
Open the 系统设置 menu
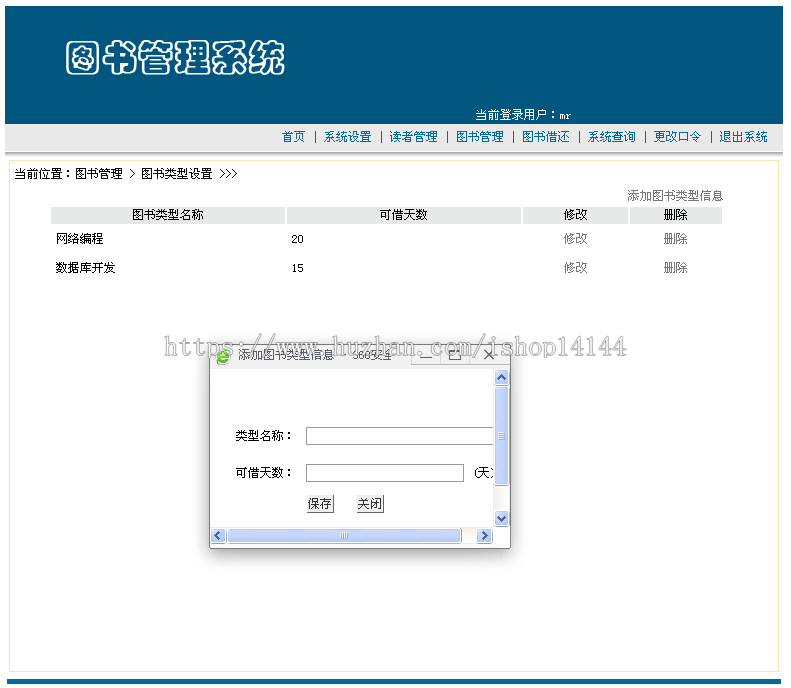[x=348, y=137]
